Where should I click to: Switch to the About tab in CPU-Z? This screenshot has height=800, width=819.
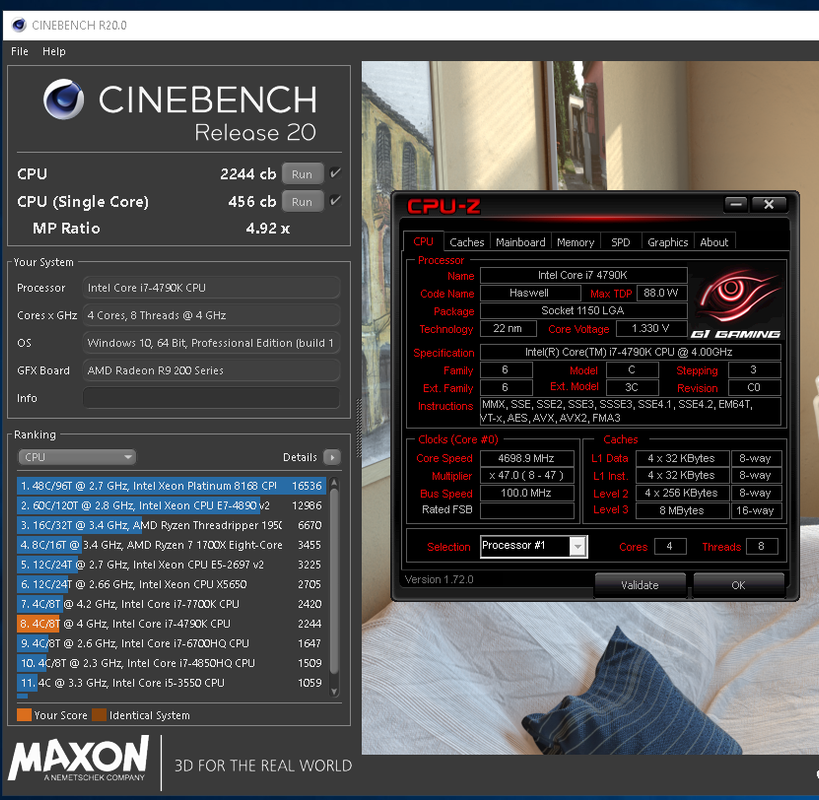pos(714,242)
